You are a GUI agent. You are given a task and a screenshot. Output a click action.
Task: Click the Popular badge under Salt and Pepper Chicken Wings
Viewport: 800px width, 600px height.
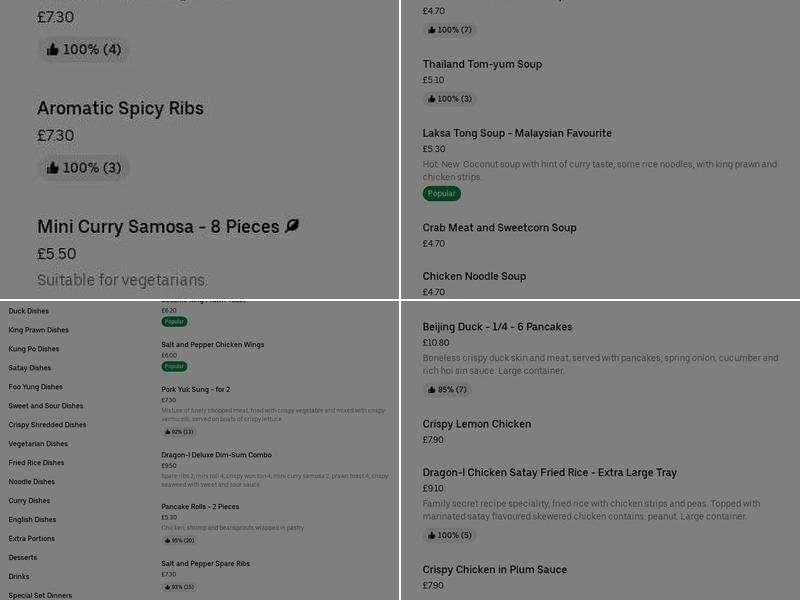point(174,367)
